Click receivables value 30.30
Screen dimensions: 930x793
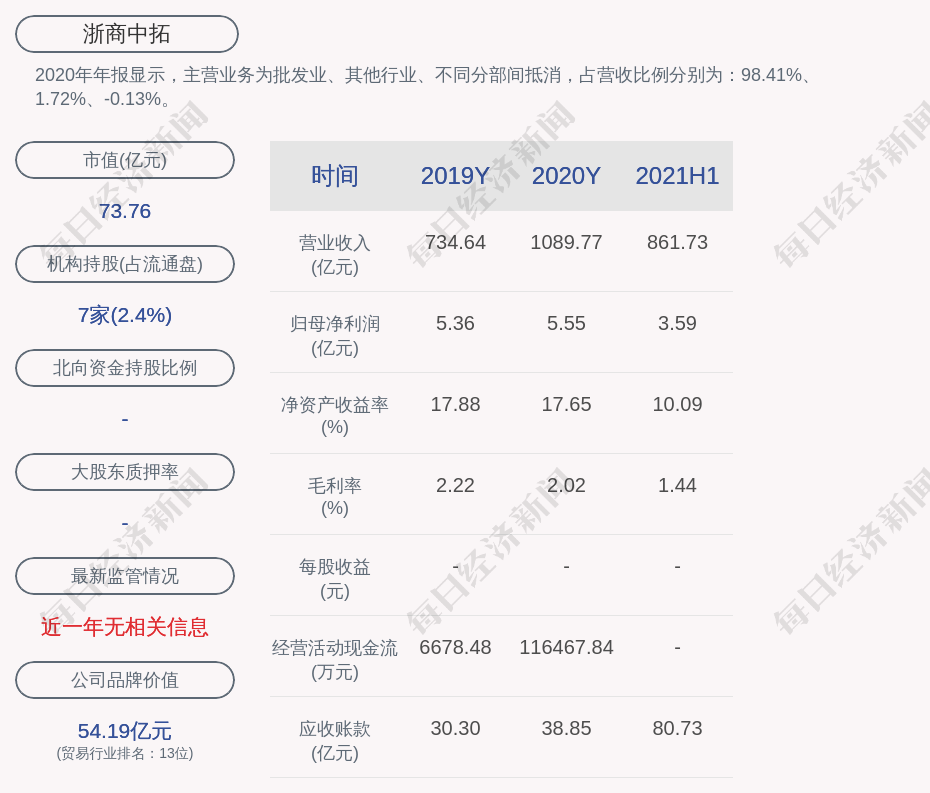point(456,728)
